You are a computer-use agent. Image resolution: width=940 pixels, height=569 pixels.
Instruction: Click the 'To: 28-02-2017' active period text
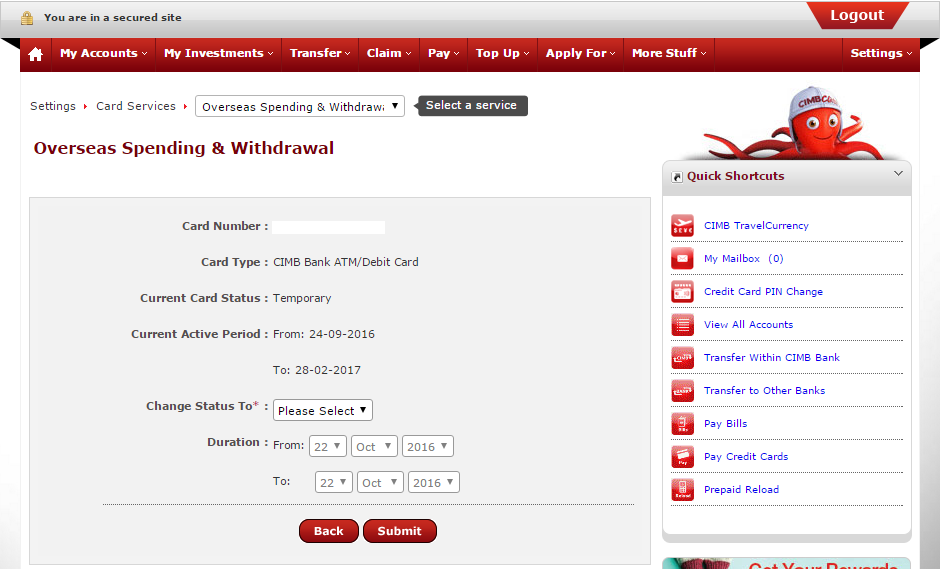tap(317, 370)
